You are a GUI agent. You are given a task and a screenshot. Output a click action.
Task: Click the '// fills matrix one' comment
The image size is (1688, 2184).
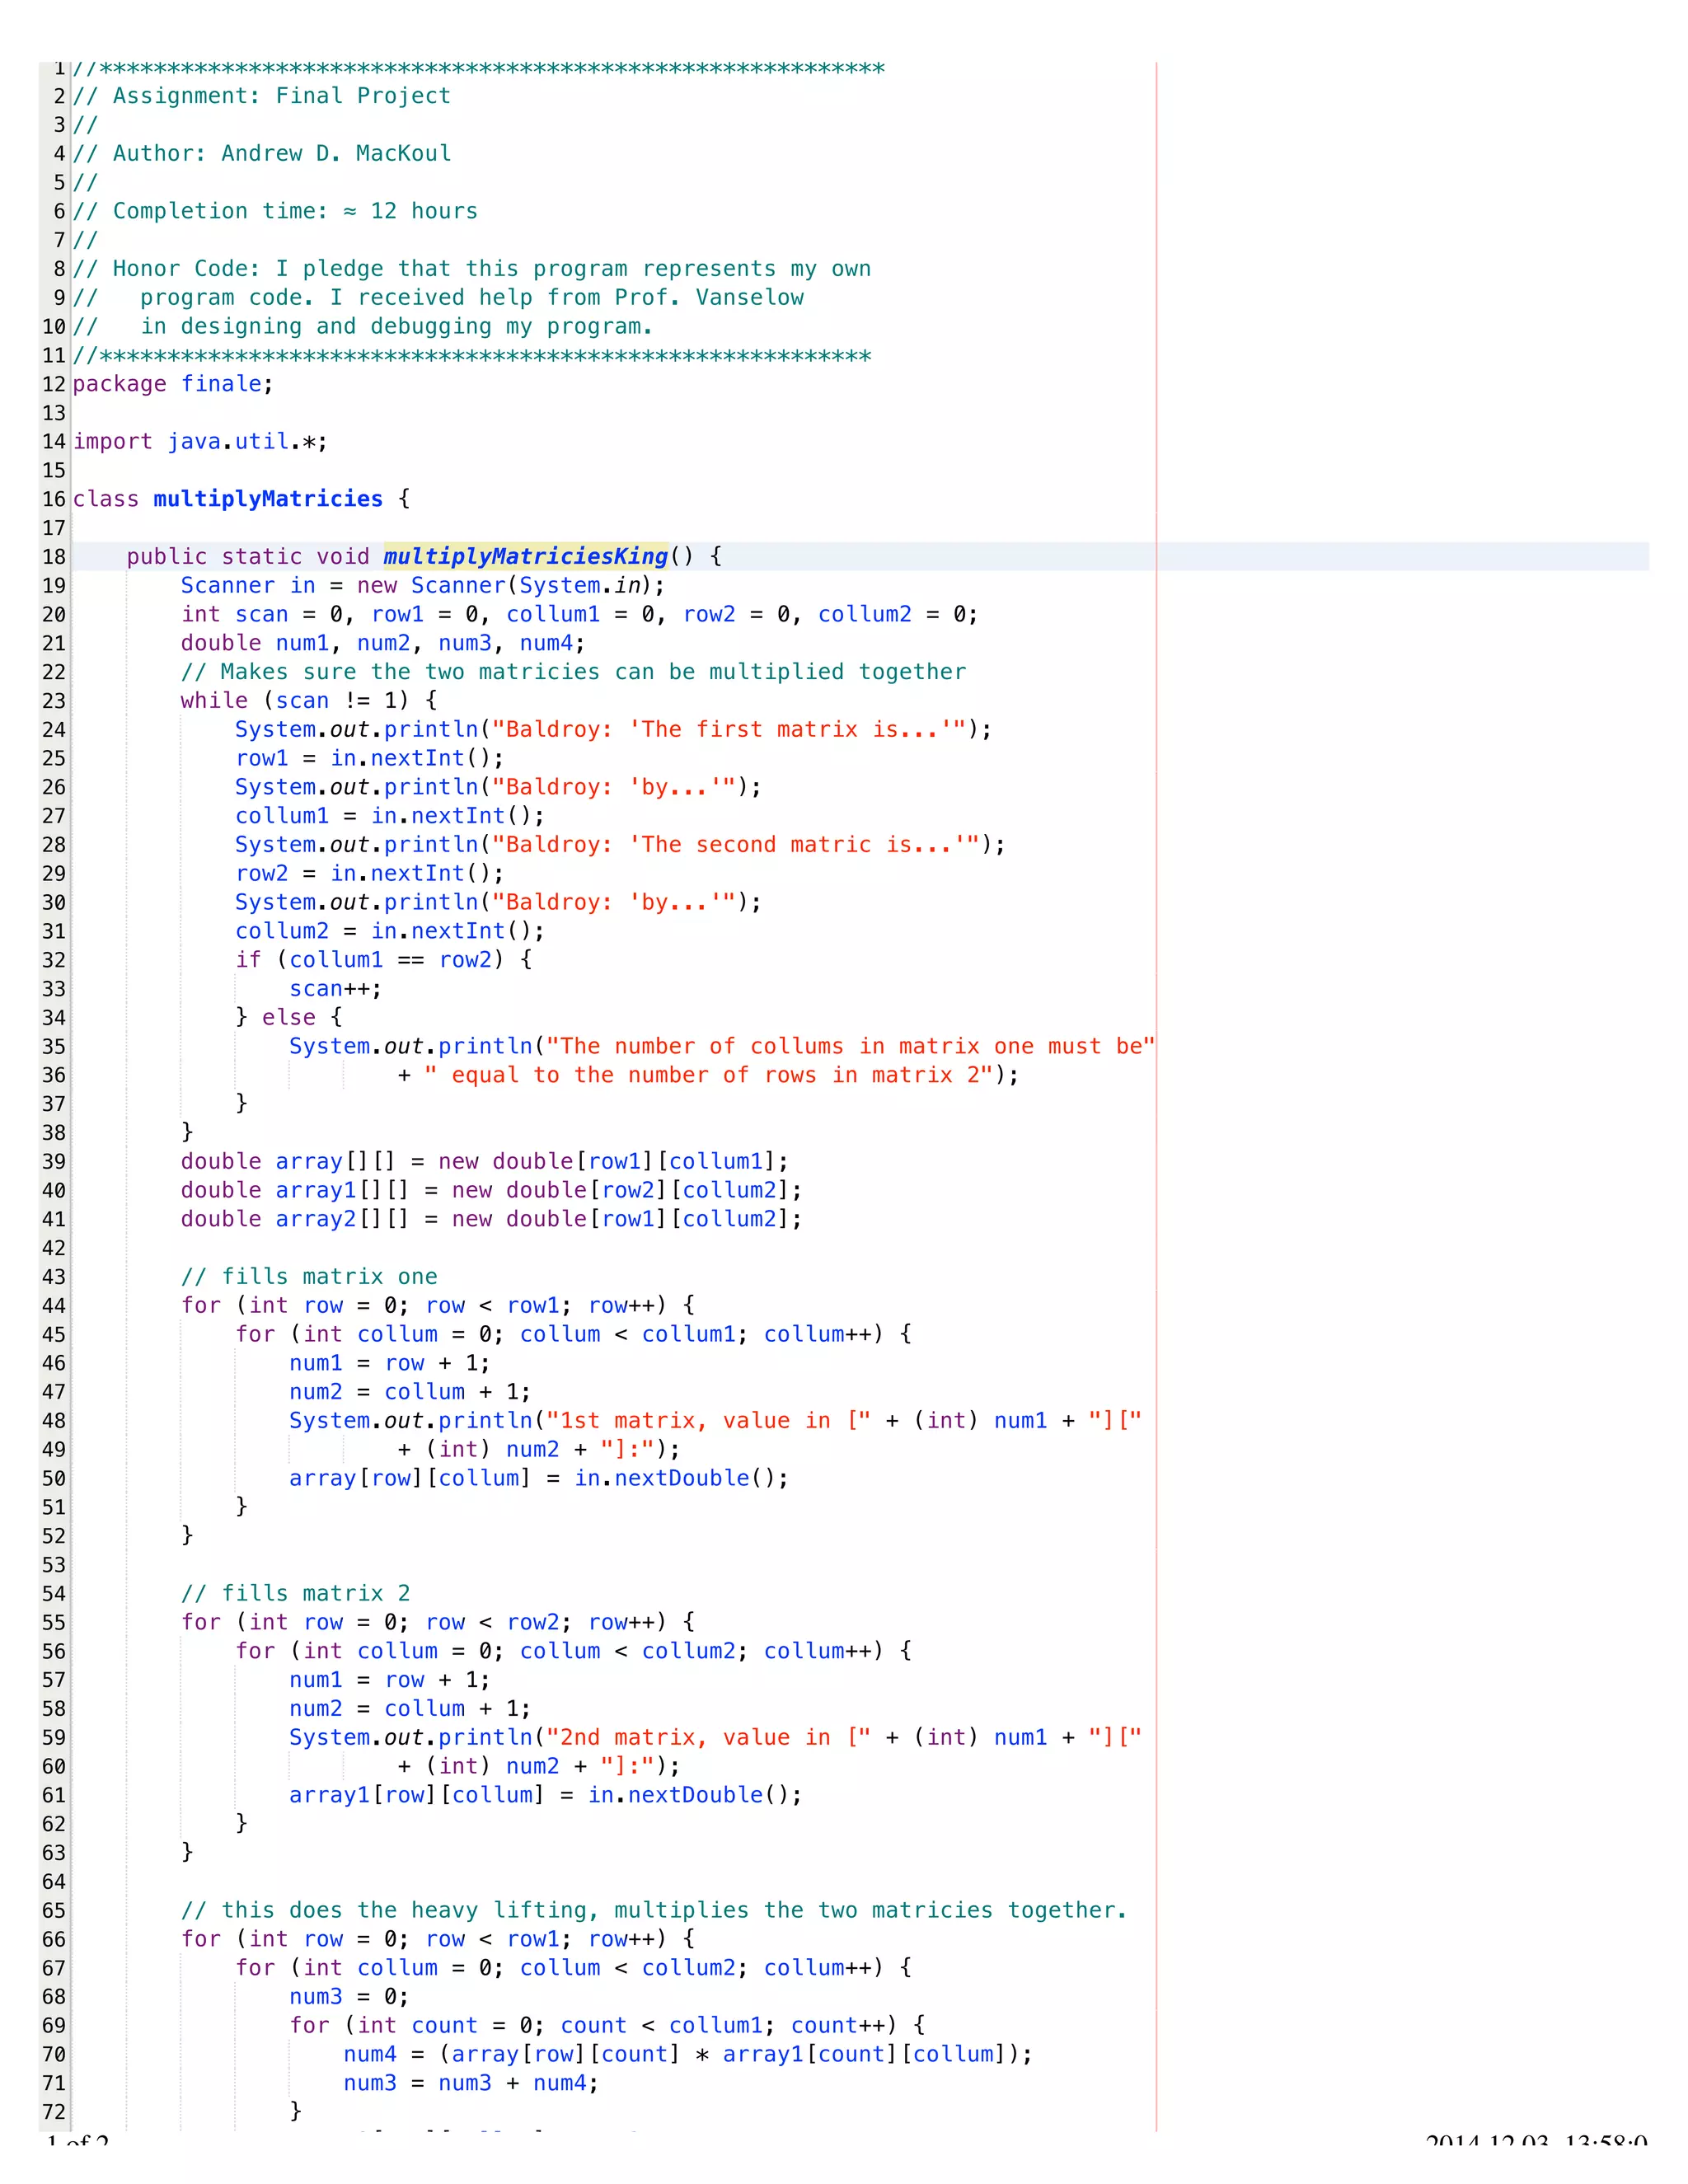click(309, 1277)
